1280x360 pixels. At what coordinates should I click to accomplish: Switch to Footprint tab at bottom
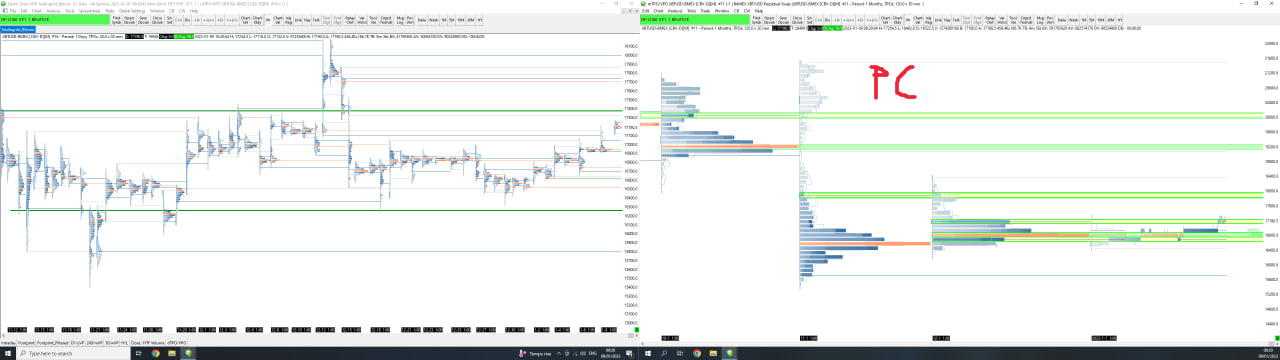26,343
